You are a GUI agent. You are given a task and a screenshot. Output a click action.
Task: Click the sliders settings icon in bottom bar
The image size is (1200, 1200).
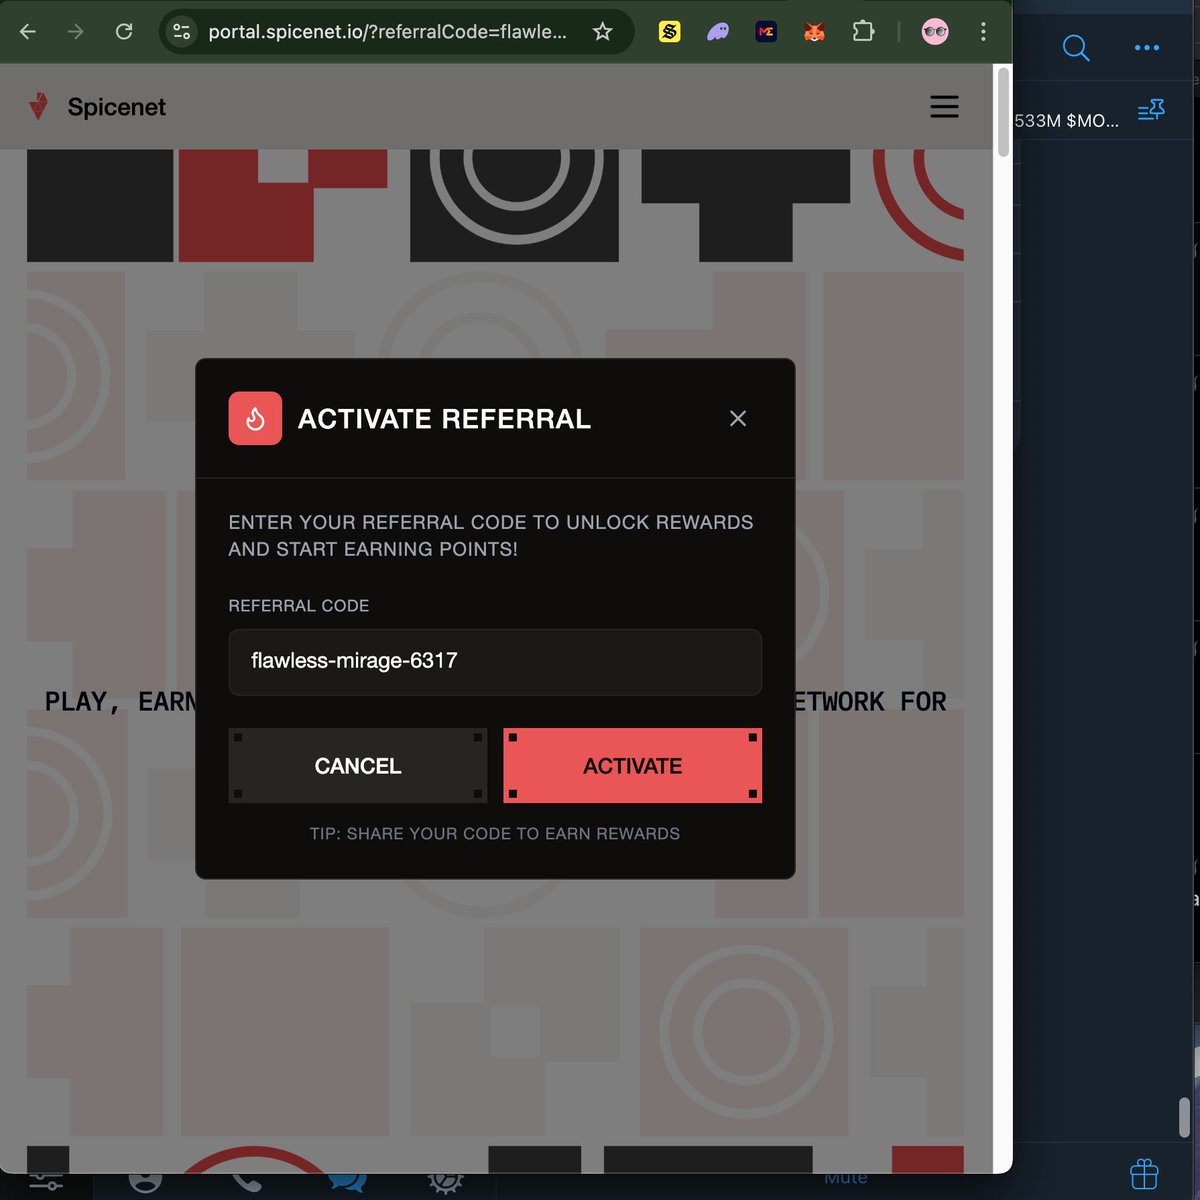pyautogui.click(x=46, y=1183)
